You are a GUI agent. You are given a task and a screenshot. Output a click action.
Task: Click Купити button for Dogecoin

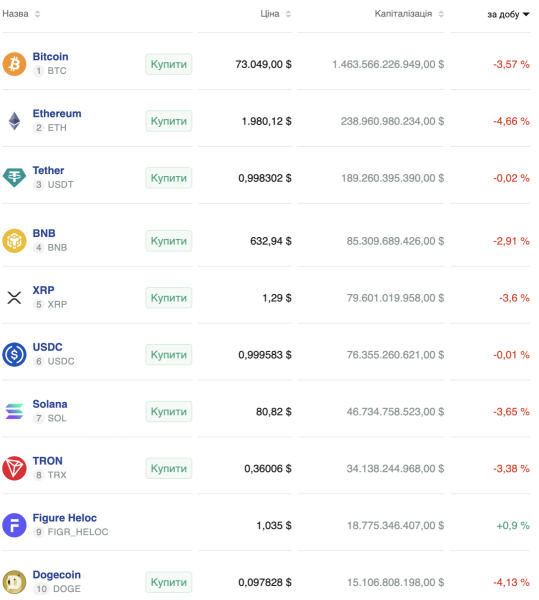168,582
